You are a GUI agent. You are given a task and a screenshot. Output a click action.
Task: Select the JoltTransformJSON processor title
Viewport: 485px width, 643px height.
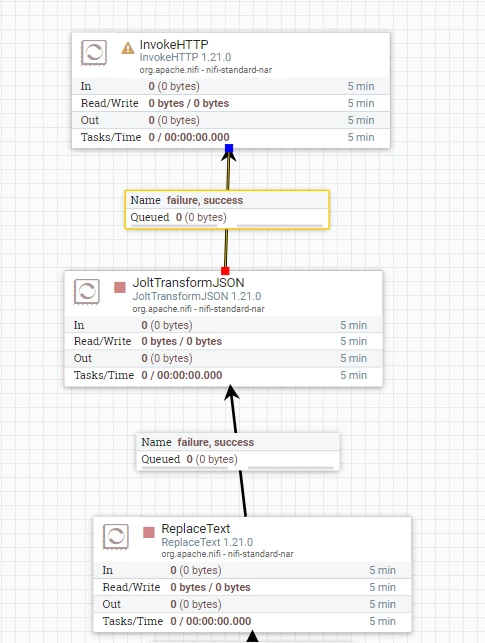pyautogui.click(x=188, y=283)
